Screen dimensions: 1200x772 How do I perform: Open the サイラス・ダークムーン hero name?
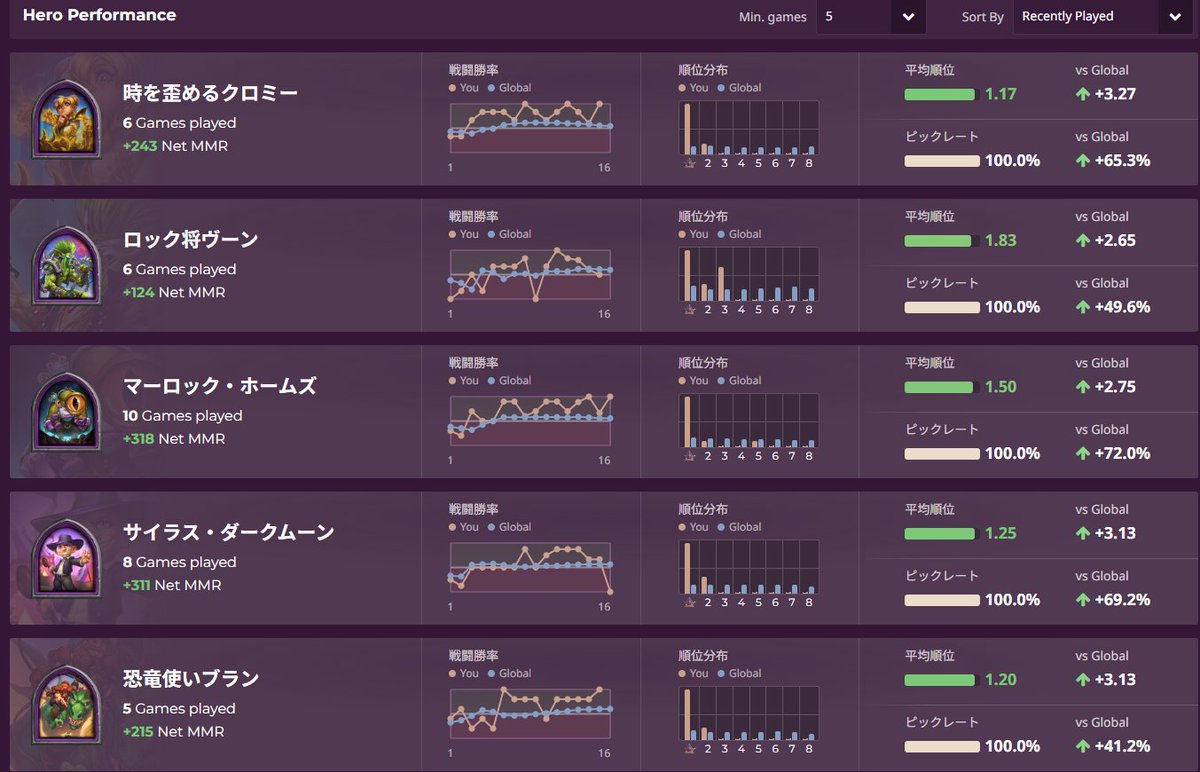click(x=228, y=532)
